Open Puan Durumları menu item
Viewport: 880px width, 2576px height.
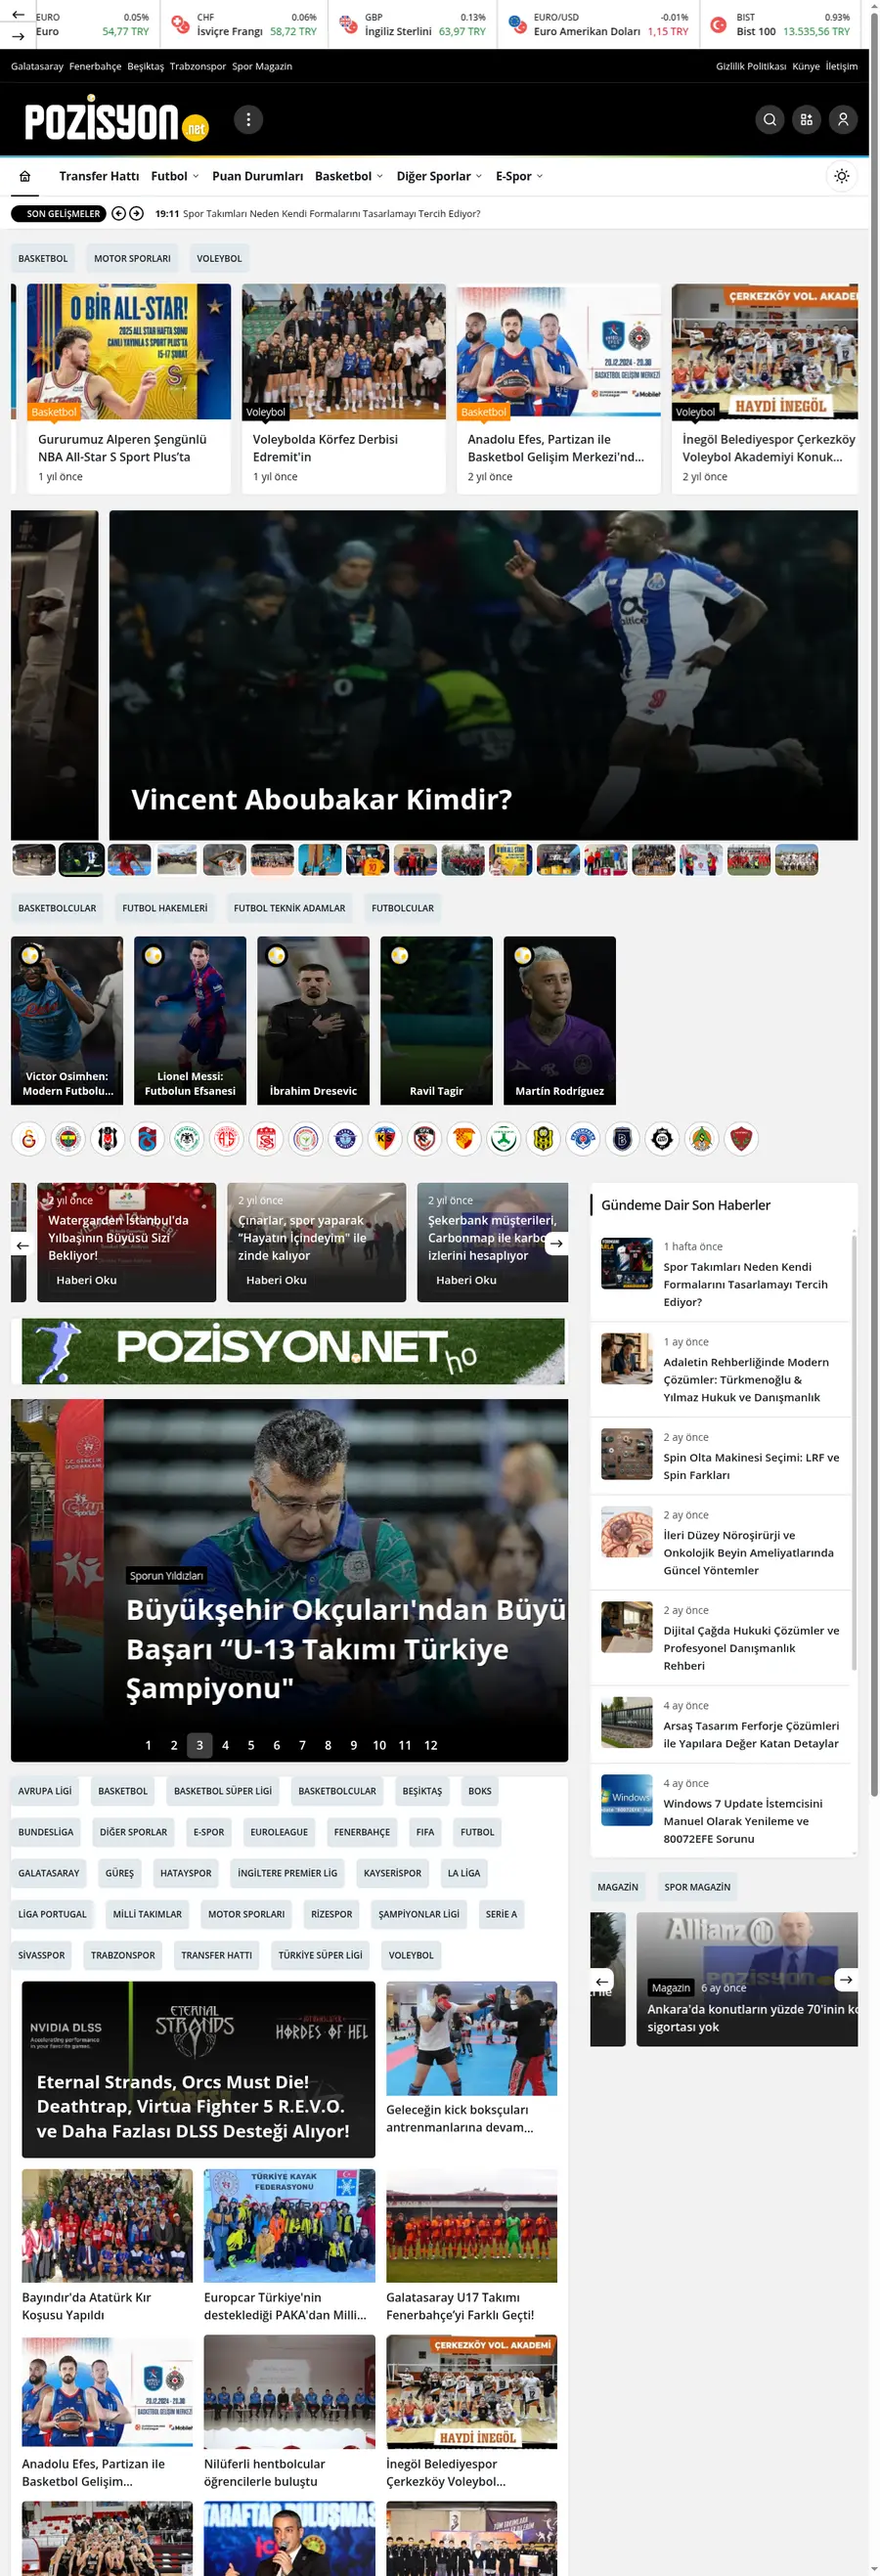257,176
